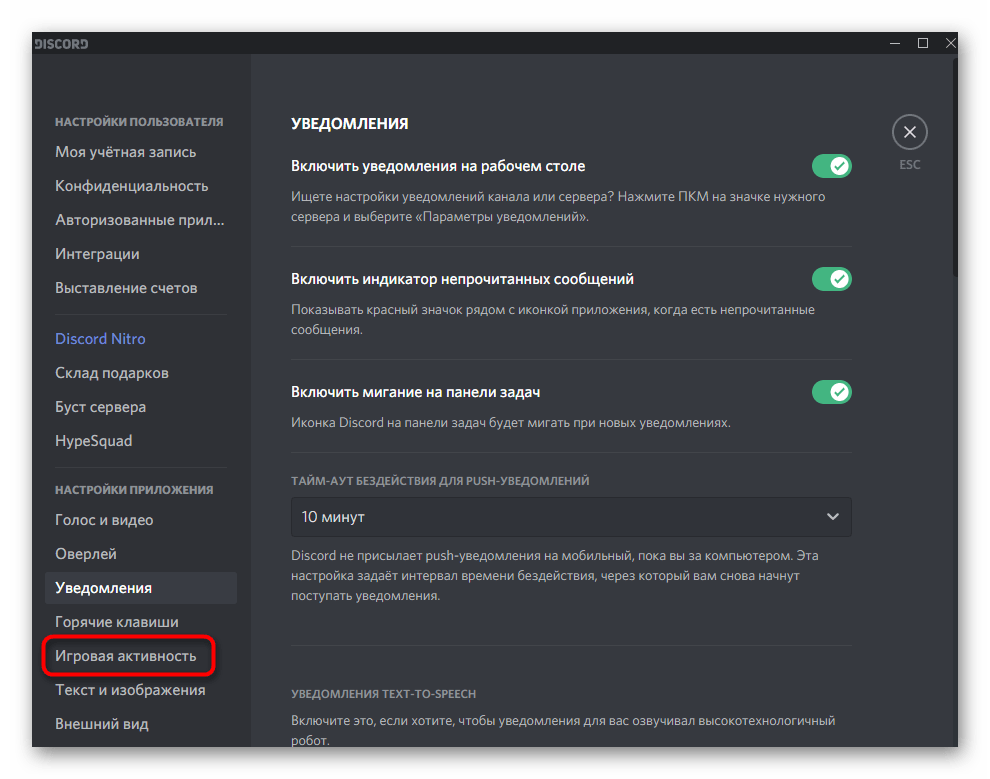Open Игровая активность settings
Image resolution: width=990 pixels, height=779 pixels.
(x=126, y=656)
